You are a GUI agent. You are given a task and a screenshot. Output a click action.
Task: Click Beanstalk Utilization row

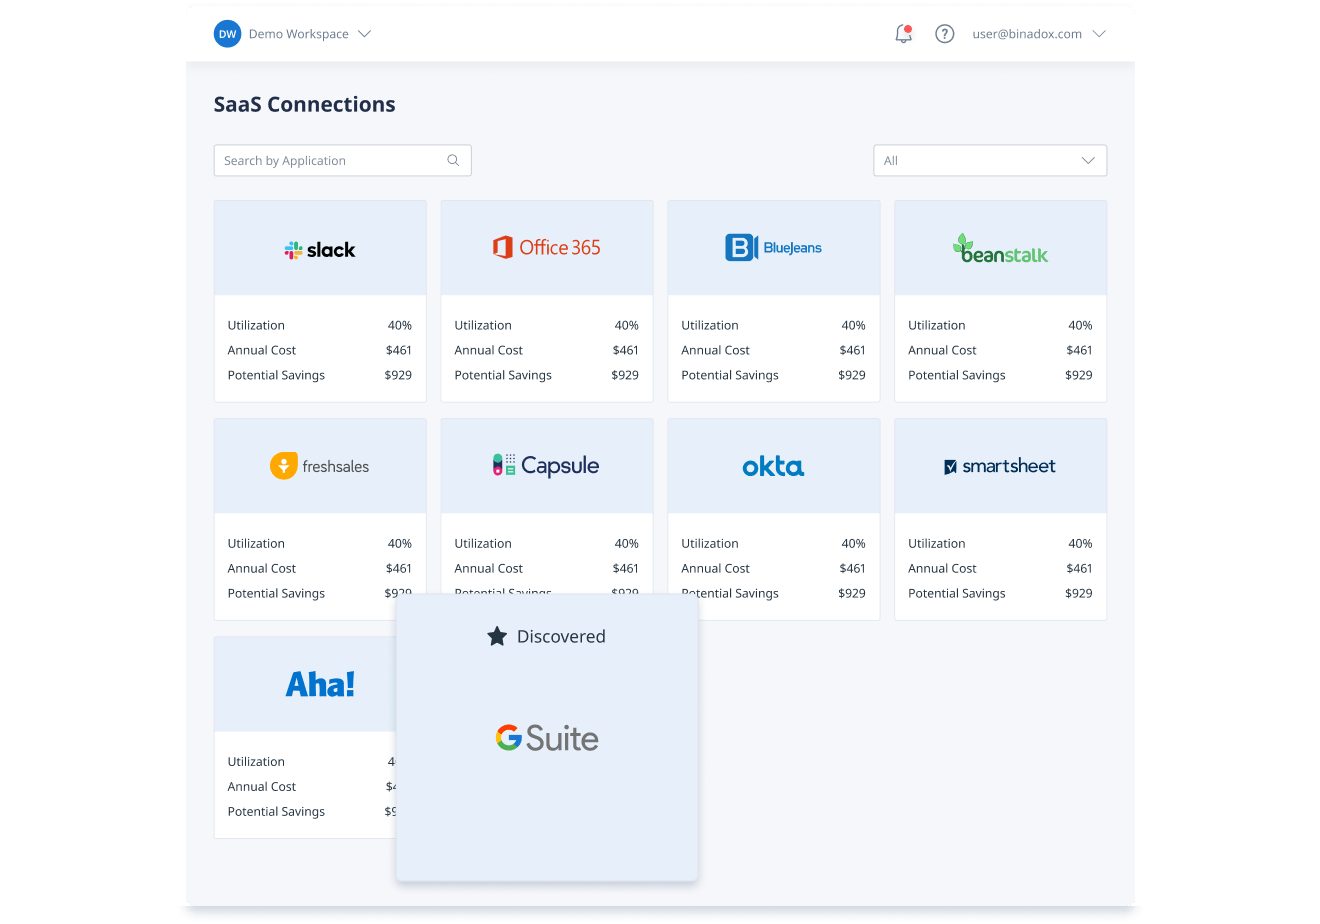[x=1001, y=325]
